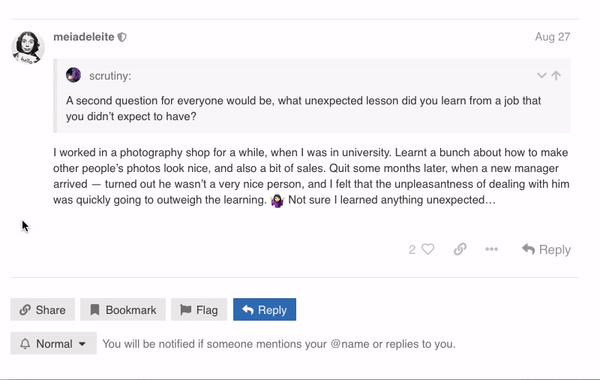The image size is (600, 380).
Task: Reply to meiadeleite's post
Action: click(546, 250)
